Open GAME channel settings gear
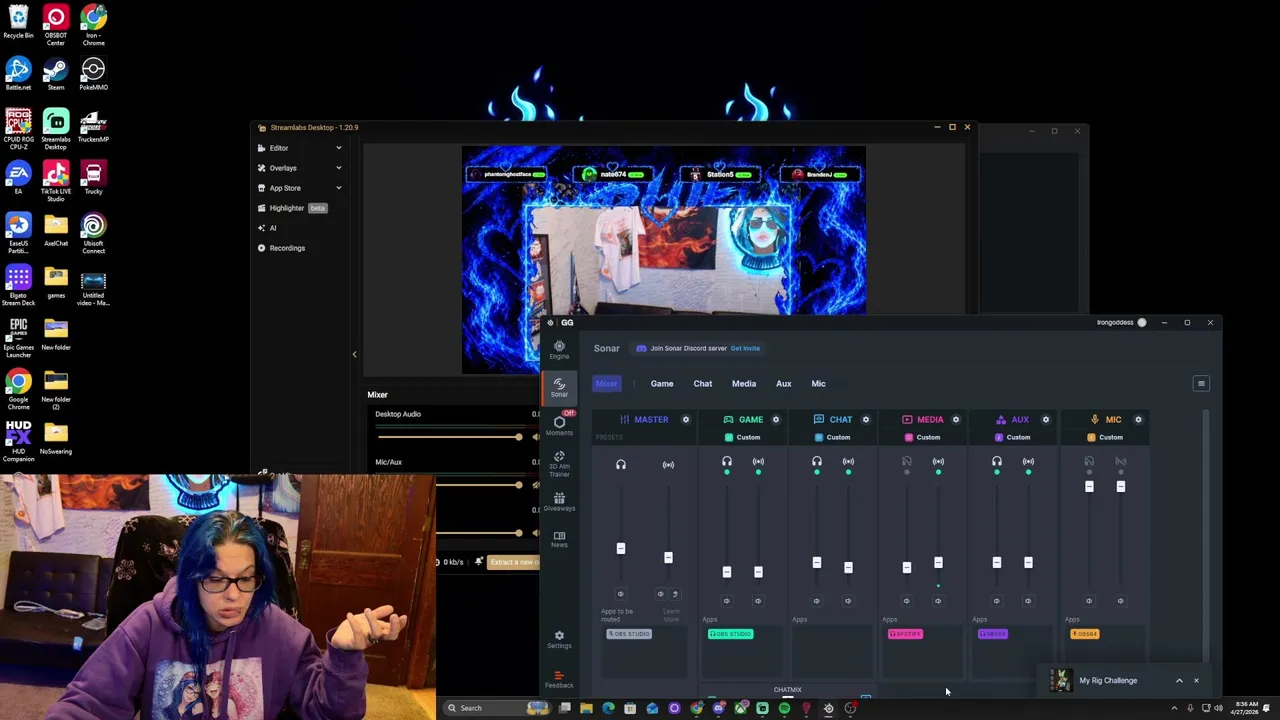Image resolution: width=1280 pixels, height=720 pixels. click(776, 420)
